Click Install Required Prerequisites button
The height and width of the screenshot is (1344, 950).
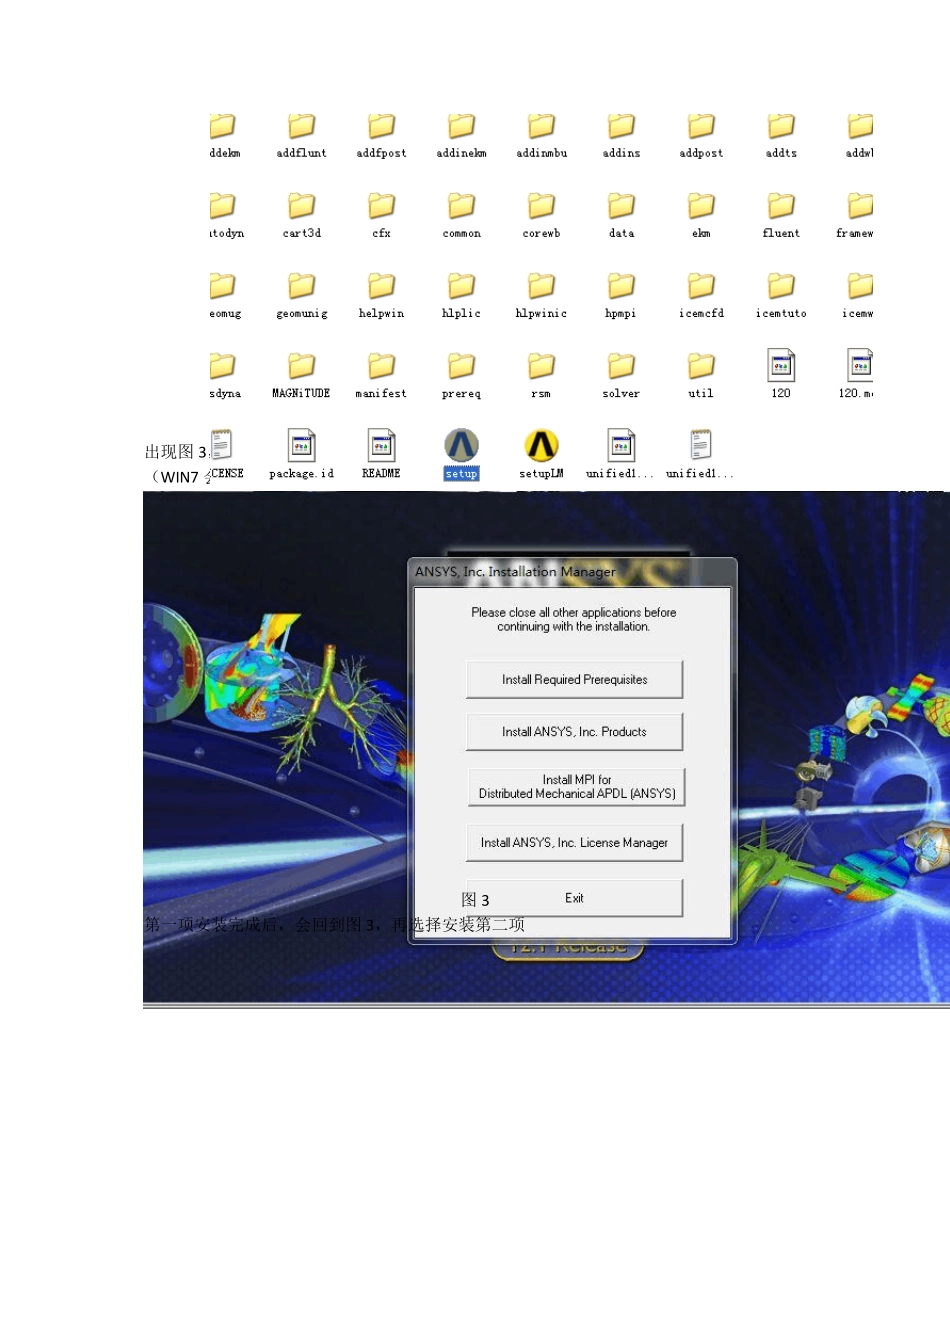[x=574, y=680]
